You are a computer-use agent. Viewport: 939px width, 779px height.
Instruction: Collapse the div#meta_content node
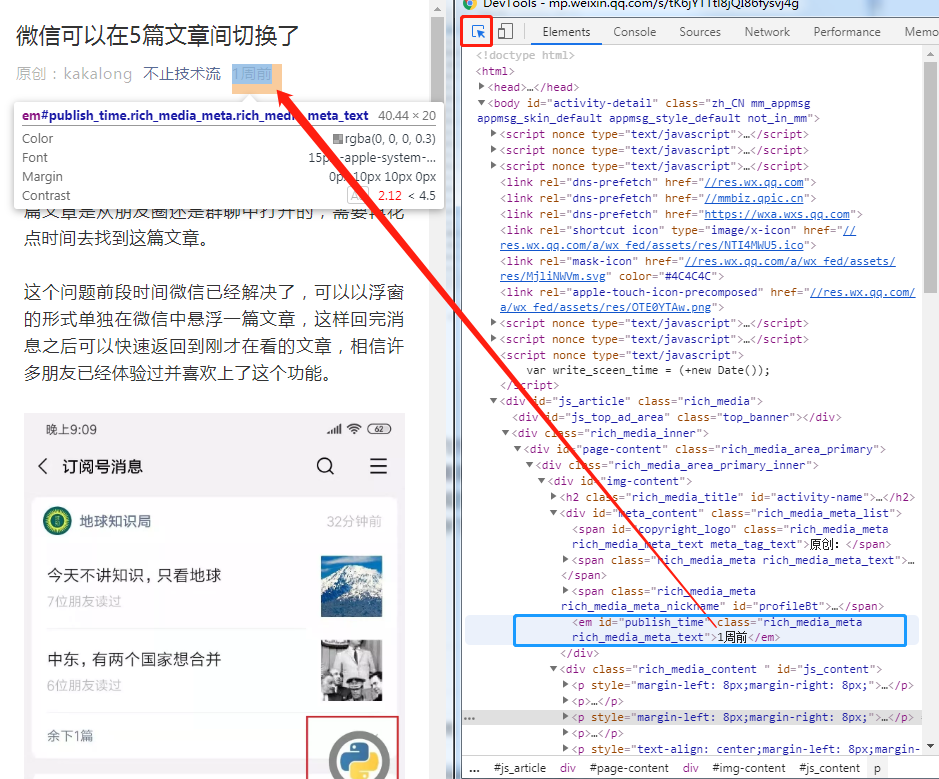pos(553,513)
